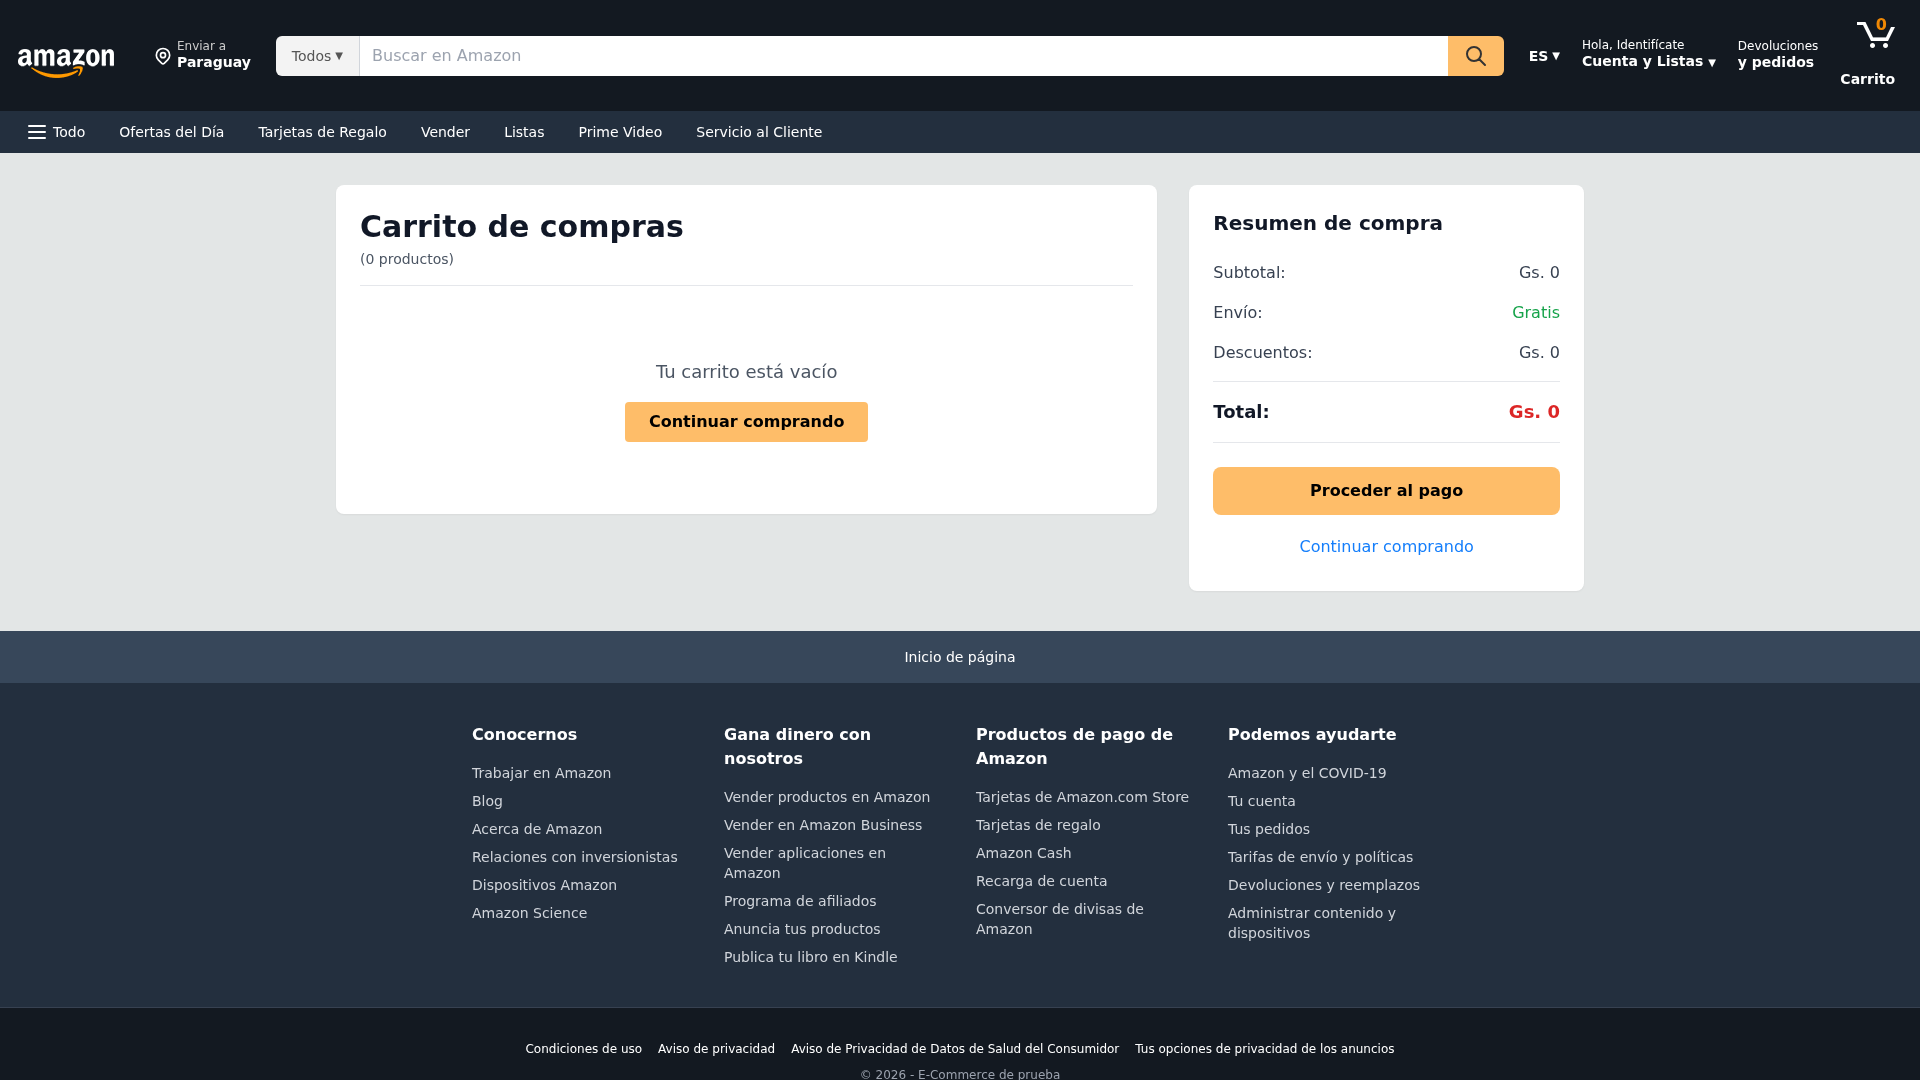This screenshot has width=1920, height=1080.
Task: Open Programa de afiliados link
Action: pyautogui.click(x=800, y=901)
